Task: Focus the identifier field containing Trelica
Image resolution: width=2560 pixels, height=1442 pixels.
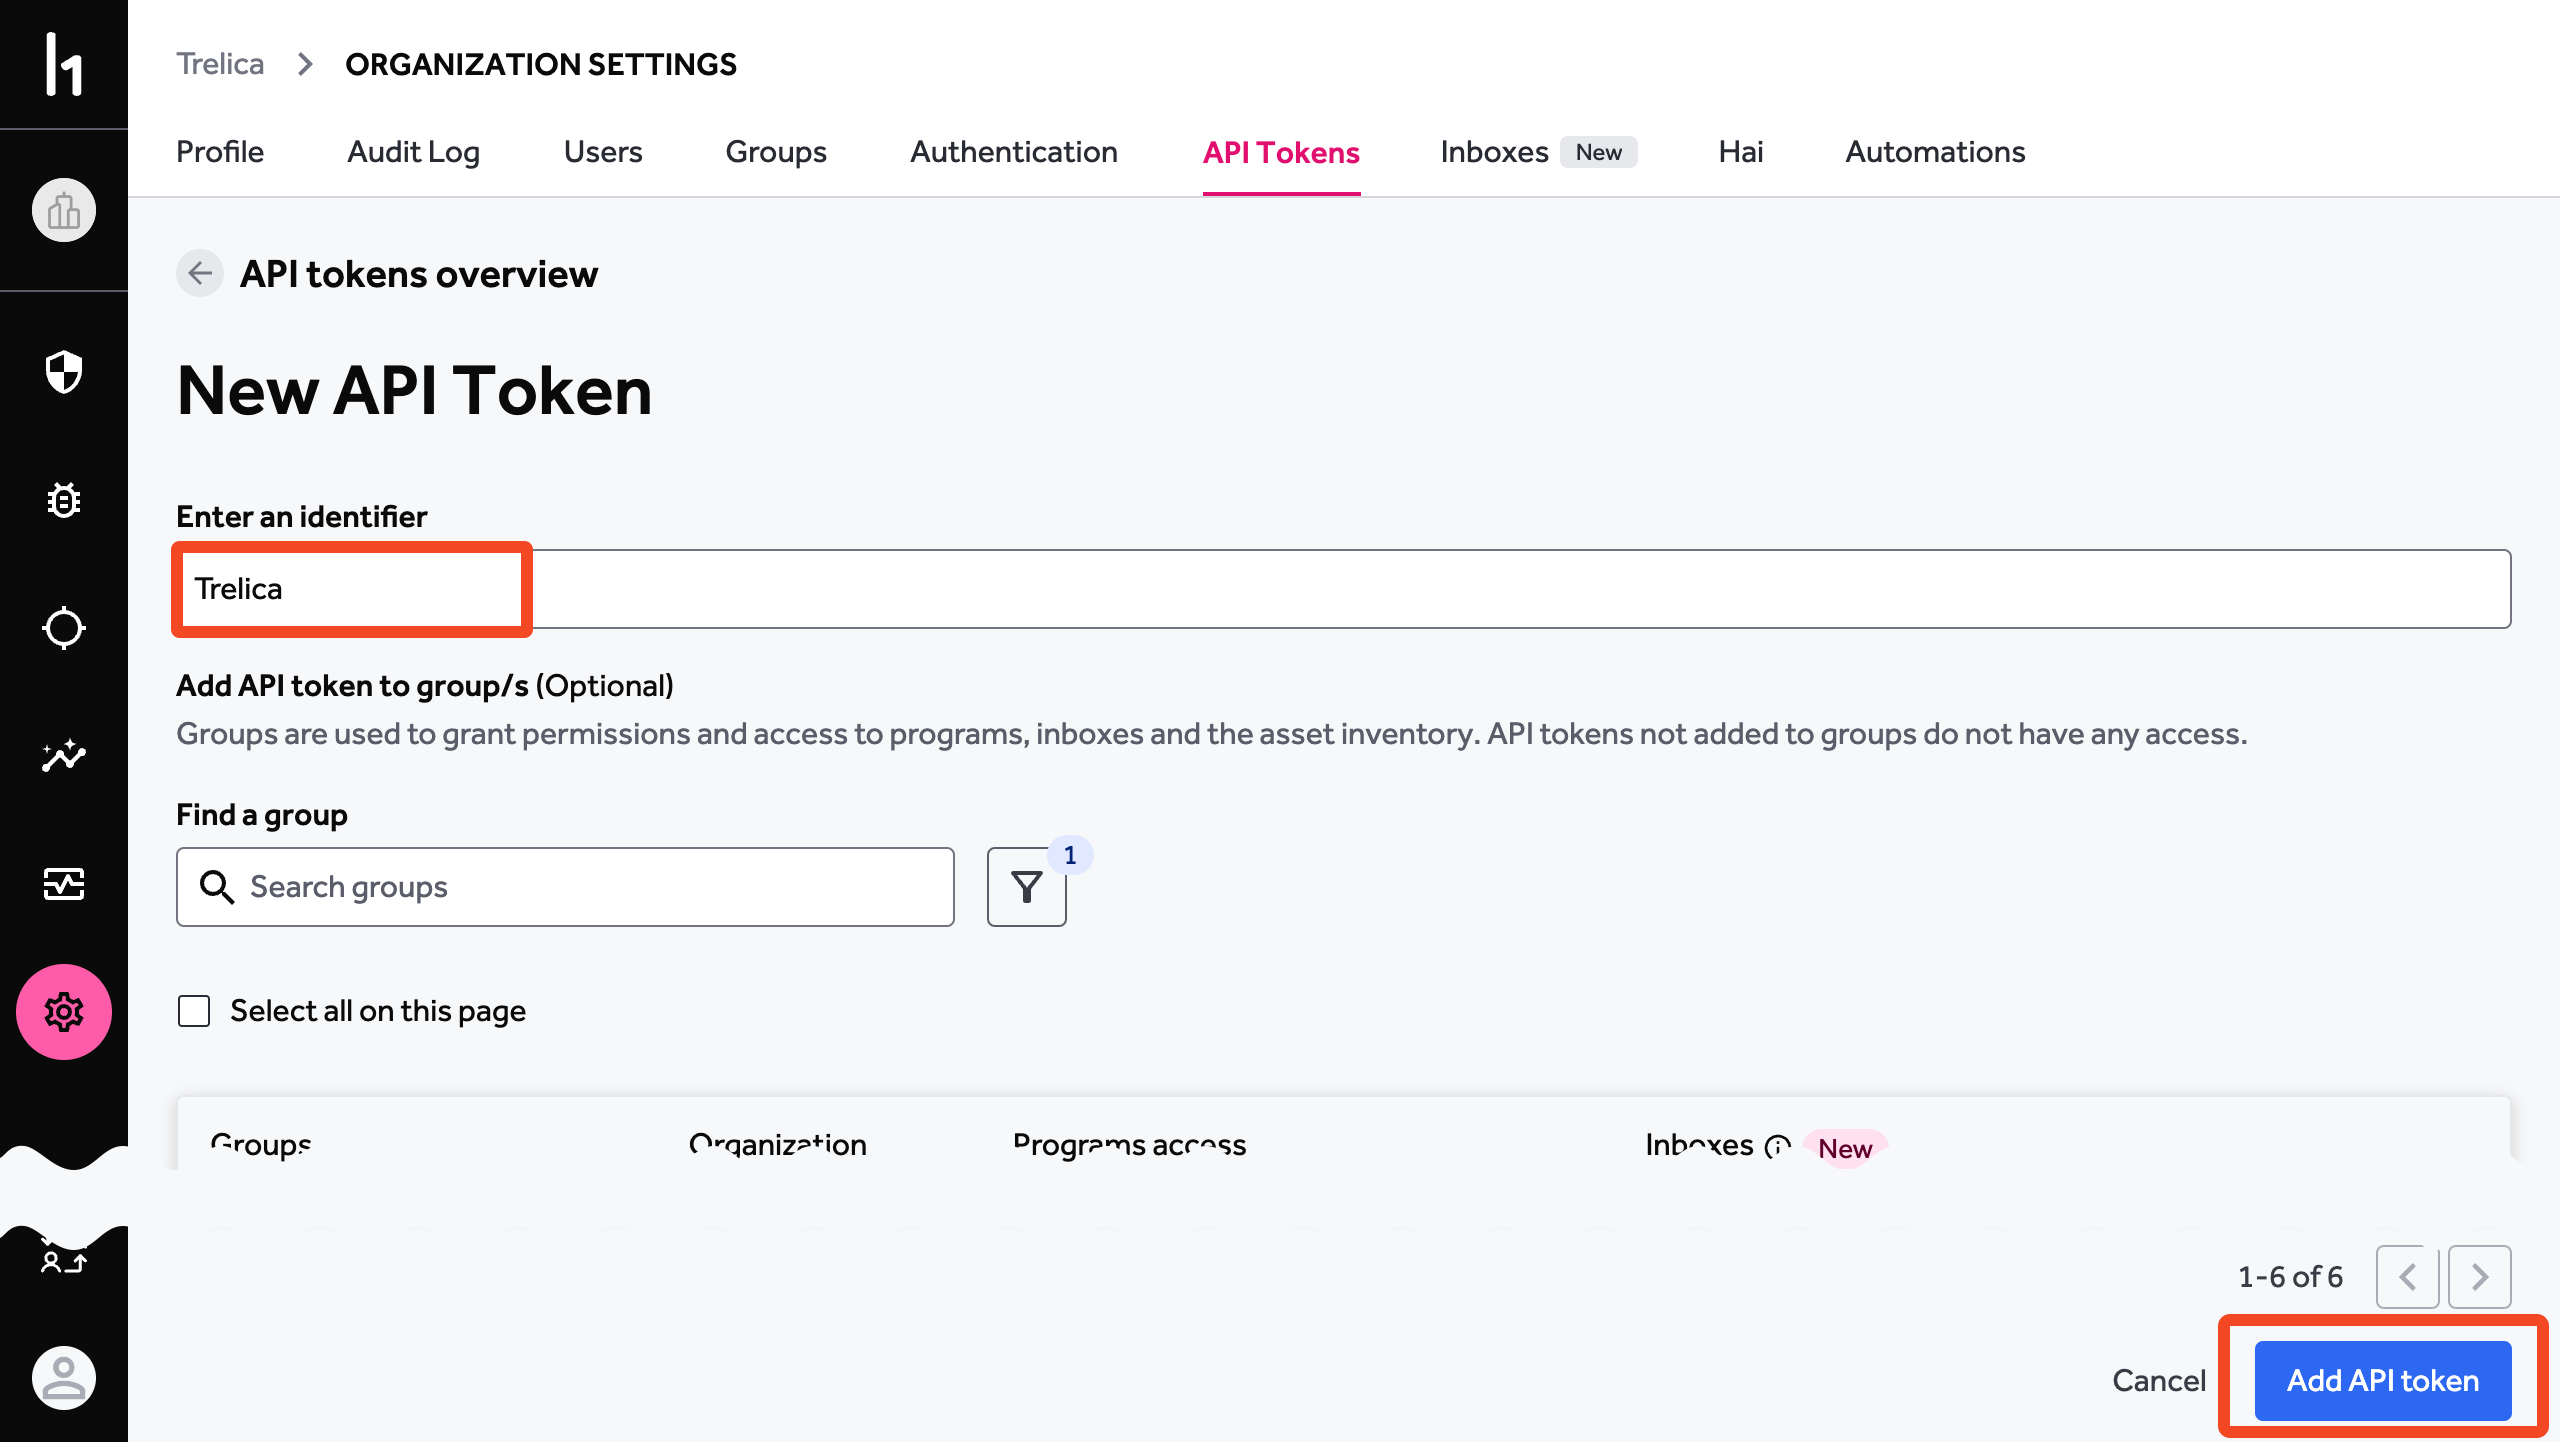Action: click(1343, 589)
